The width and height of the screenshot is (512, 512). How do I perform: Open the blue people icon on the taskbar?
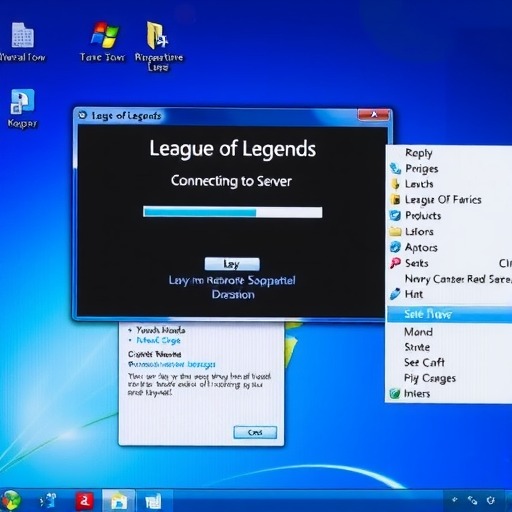point(49,501)
